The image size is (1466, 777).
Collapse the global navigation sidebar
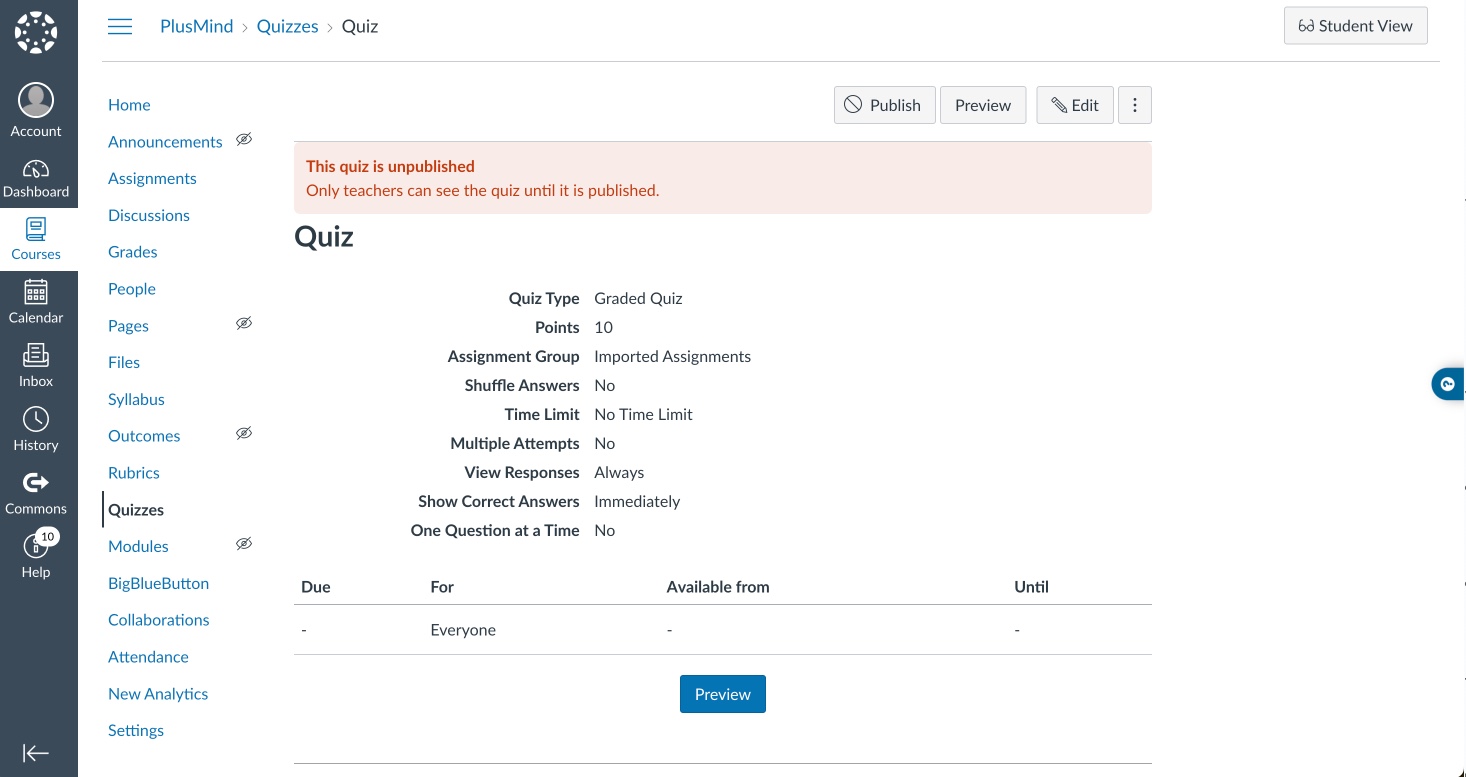(36, 753)
